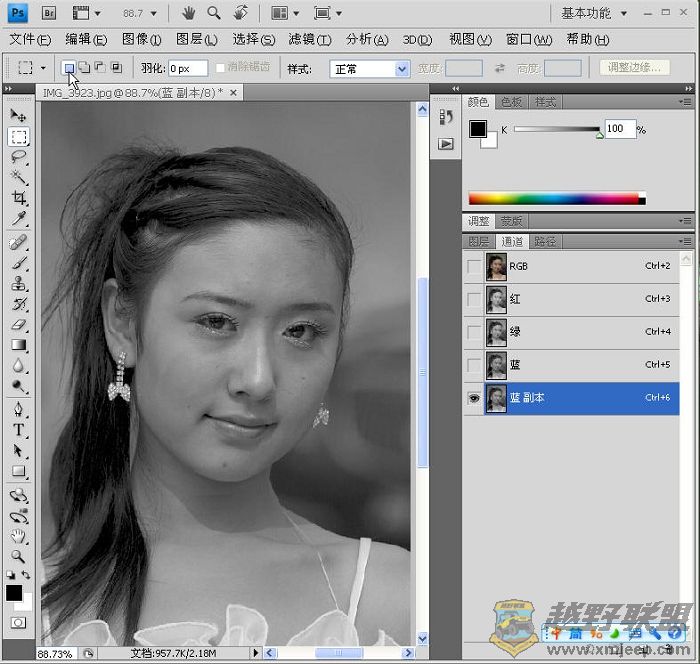Show the 红 channel visibility
700x664 pixels.
point(473,299)
